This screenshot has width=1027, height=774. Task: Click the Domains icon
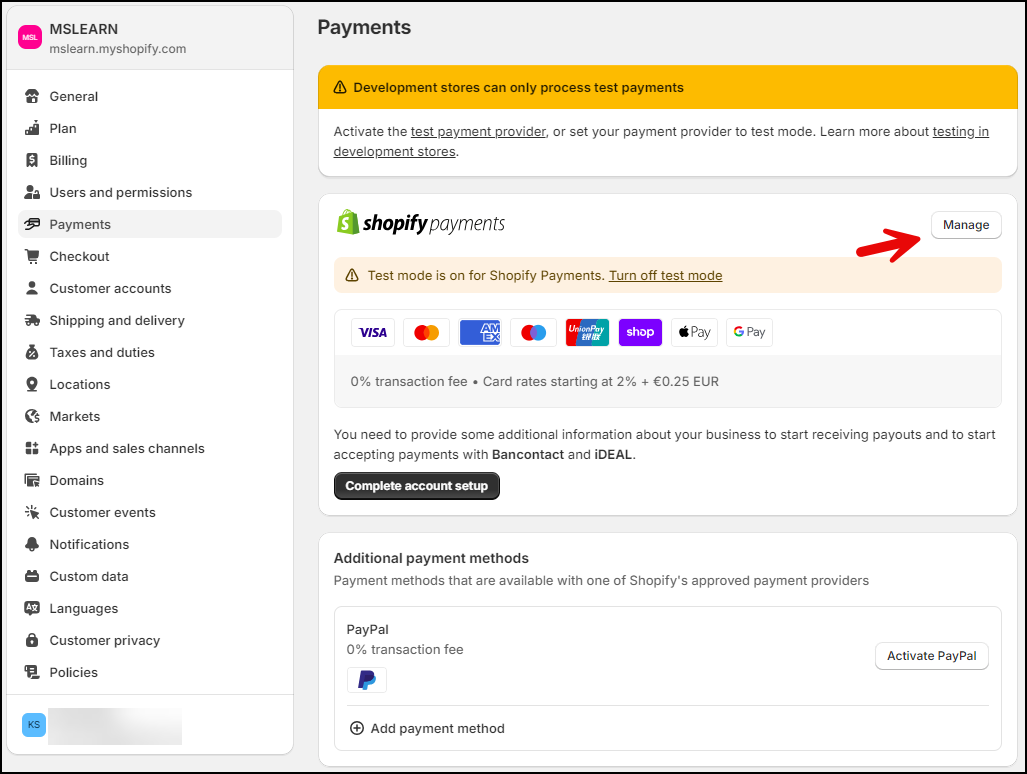pos(31,481)
